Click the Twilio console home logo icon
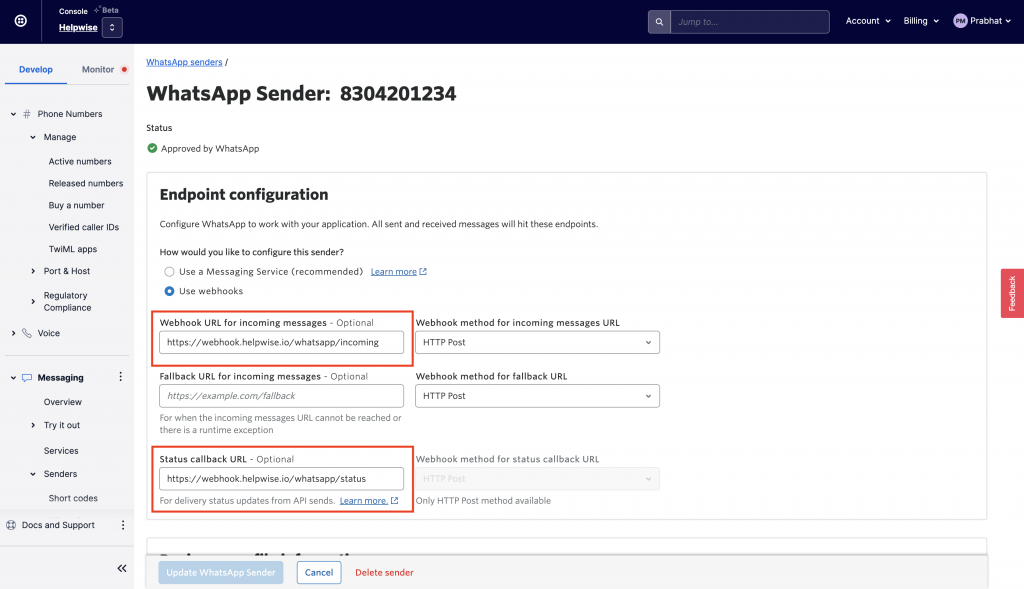The width and height of the screenshot is (1024, 589). (21, 21)
